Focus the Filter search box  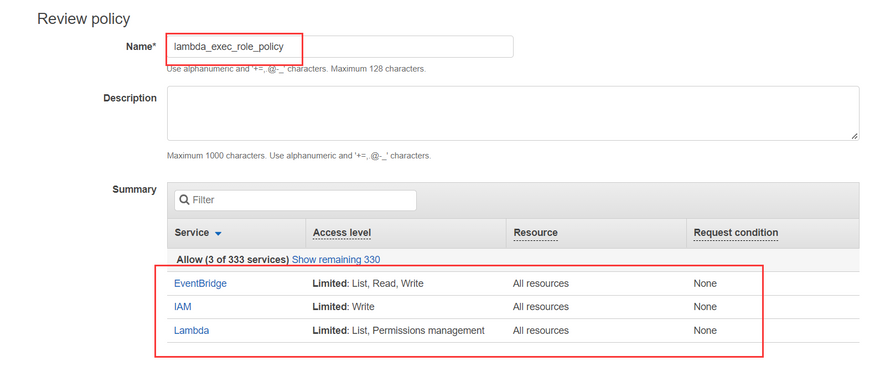(295, 200)
